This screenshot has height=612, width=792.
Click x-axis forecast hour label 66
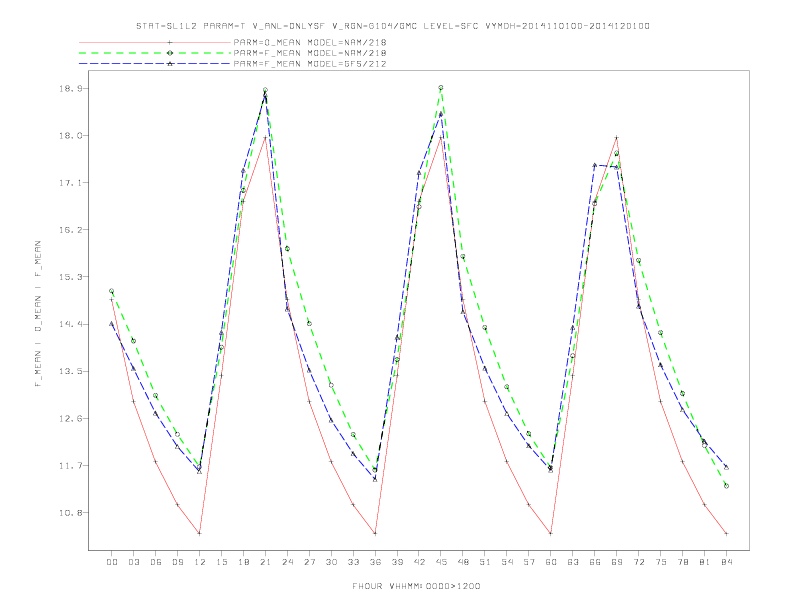coord(595,562)
